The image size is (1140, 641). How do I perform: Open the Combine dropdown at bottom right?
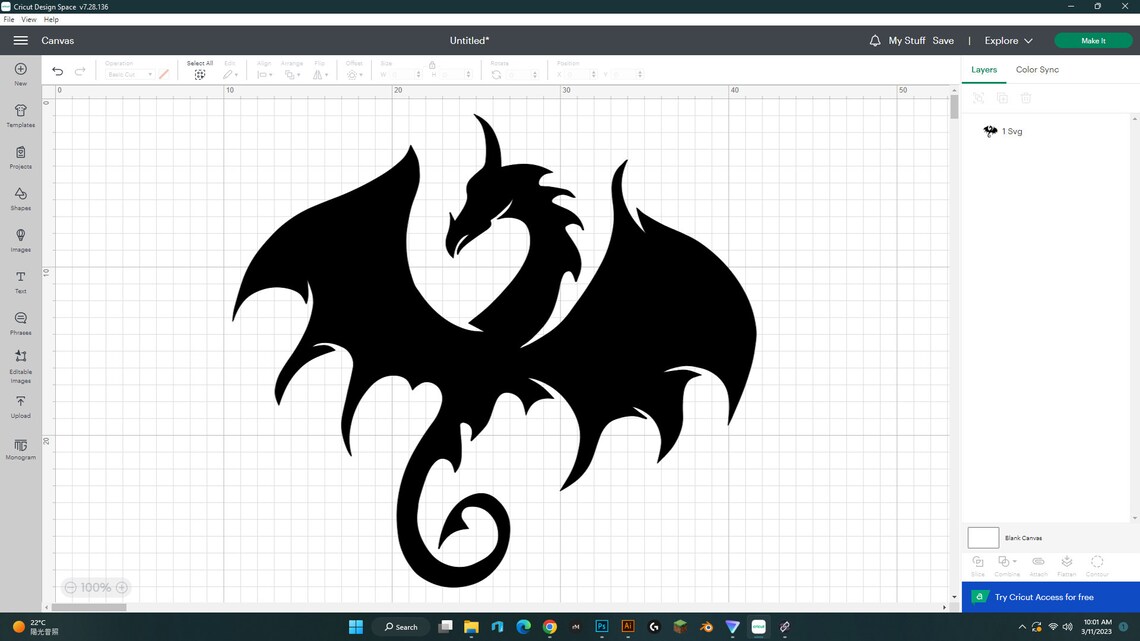1007,563
